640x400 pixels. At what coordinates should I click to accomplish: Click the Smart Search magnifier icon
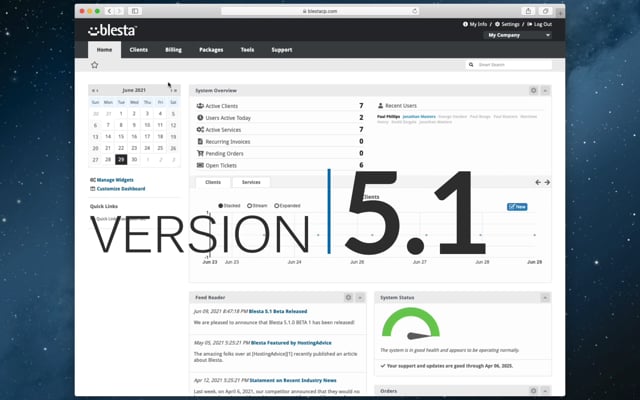point(471,64)
